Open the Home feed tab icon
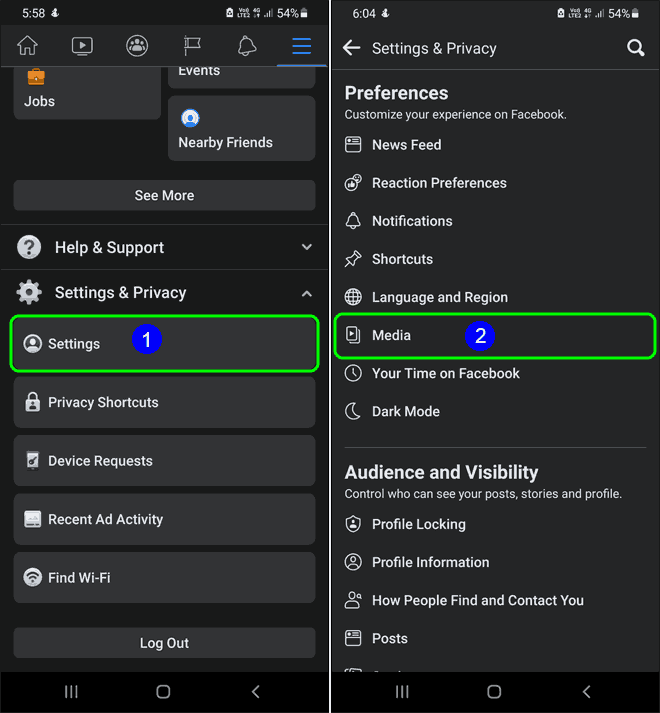Screen dimensions: 660x713 click(x=27, y=45)
